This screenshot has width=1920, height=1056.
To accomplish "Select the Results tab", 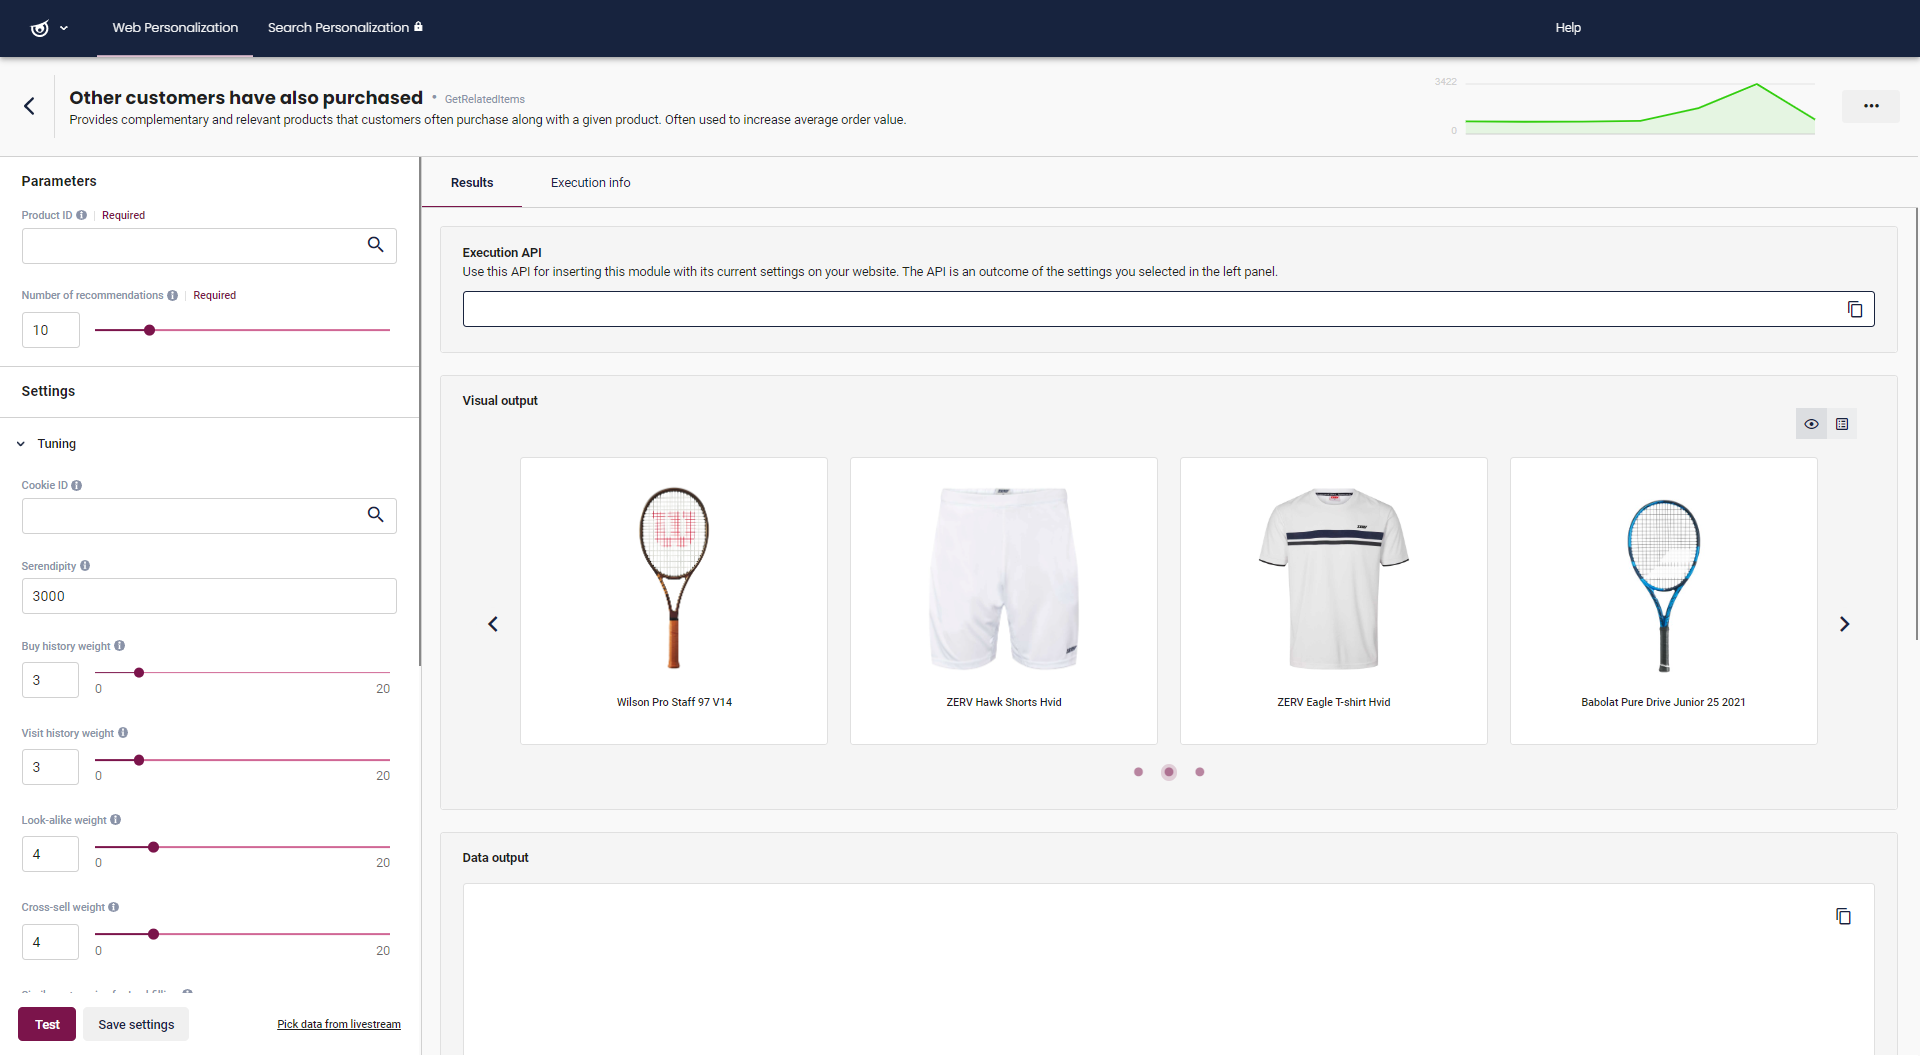I will (x=472, y=183).
